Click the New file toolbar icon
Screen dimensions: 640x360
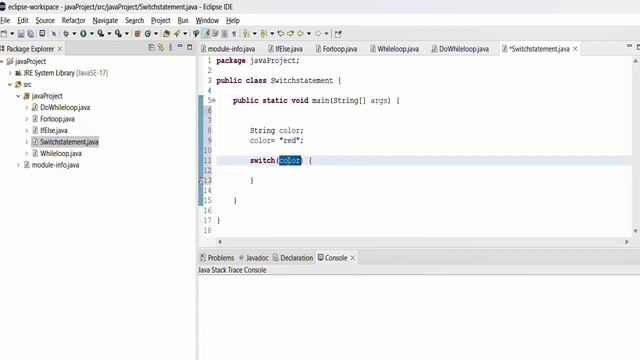[4, 34]
